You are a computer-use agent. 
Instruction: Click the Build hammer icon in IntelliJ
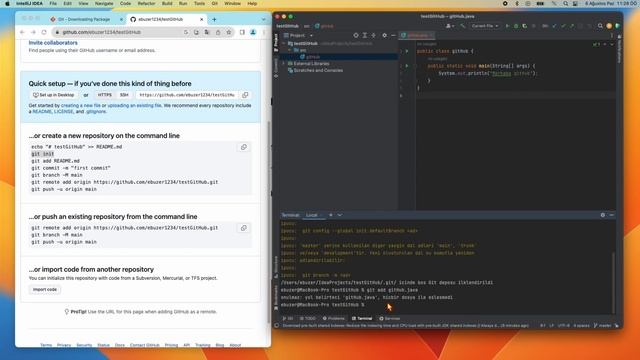(x=462, y=26)
